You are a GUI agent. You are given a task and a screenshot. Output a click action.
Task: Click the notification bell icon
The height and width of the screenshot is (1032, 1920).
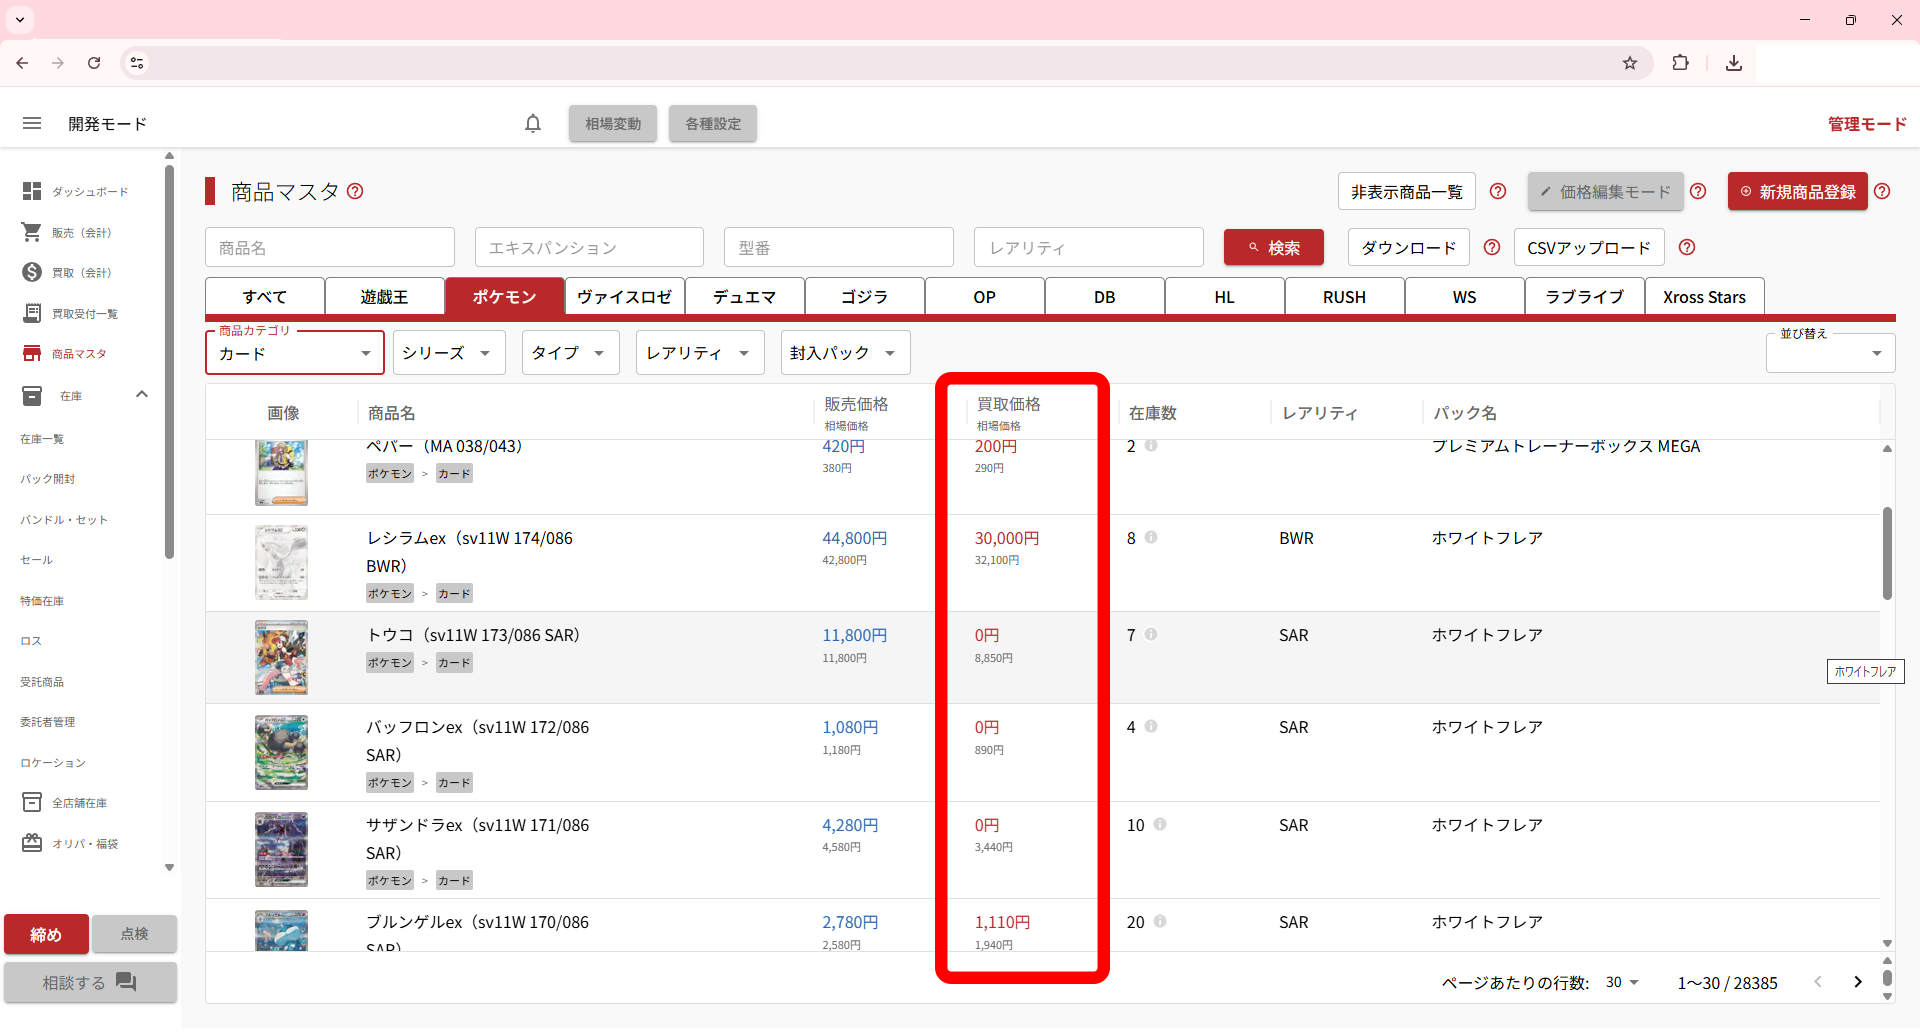pyautogui.click(x=533, y=123)
